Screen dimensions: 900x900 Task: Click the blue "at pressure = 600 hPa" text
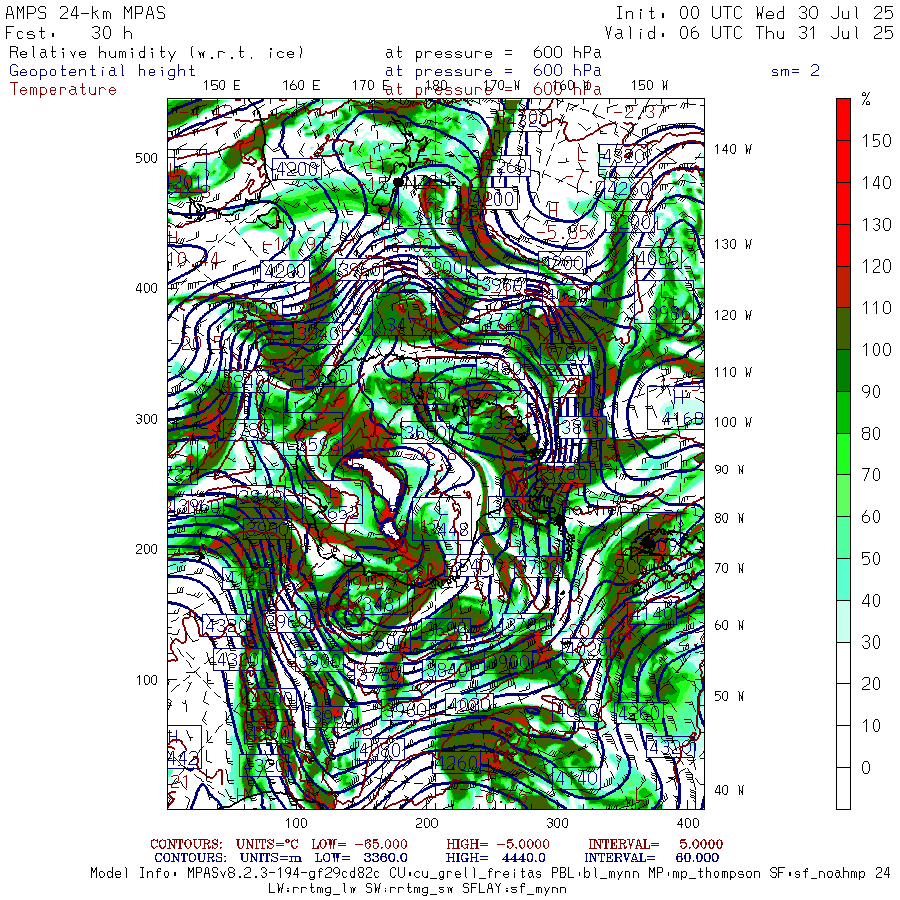click(x=493, y=71)
